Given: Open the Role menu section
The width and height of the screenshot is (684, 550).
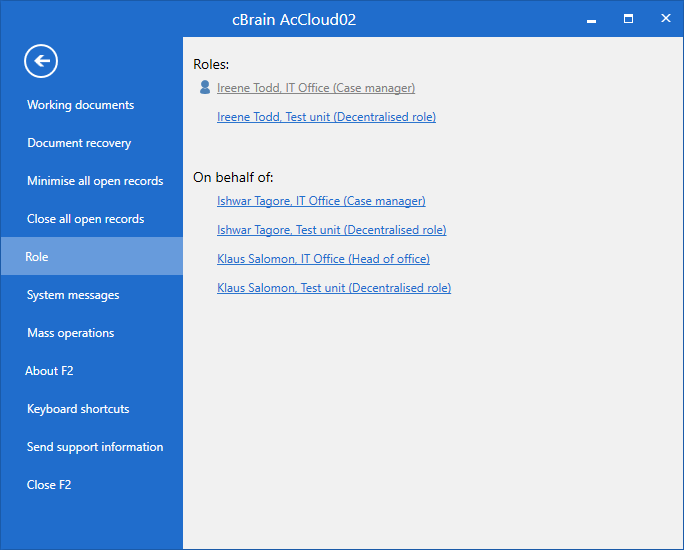Looking at the screenshot, I should point(37,257).
